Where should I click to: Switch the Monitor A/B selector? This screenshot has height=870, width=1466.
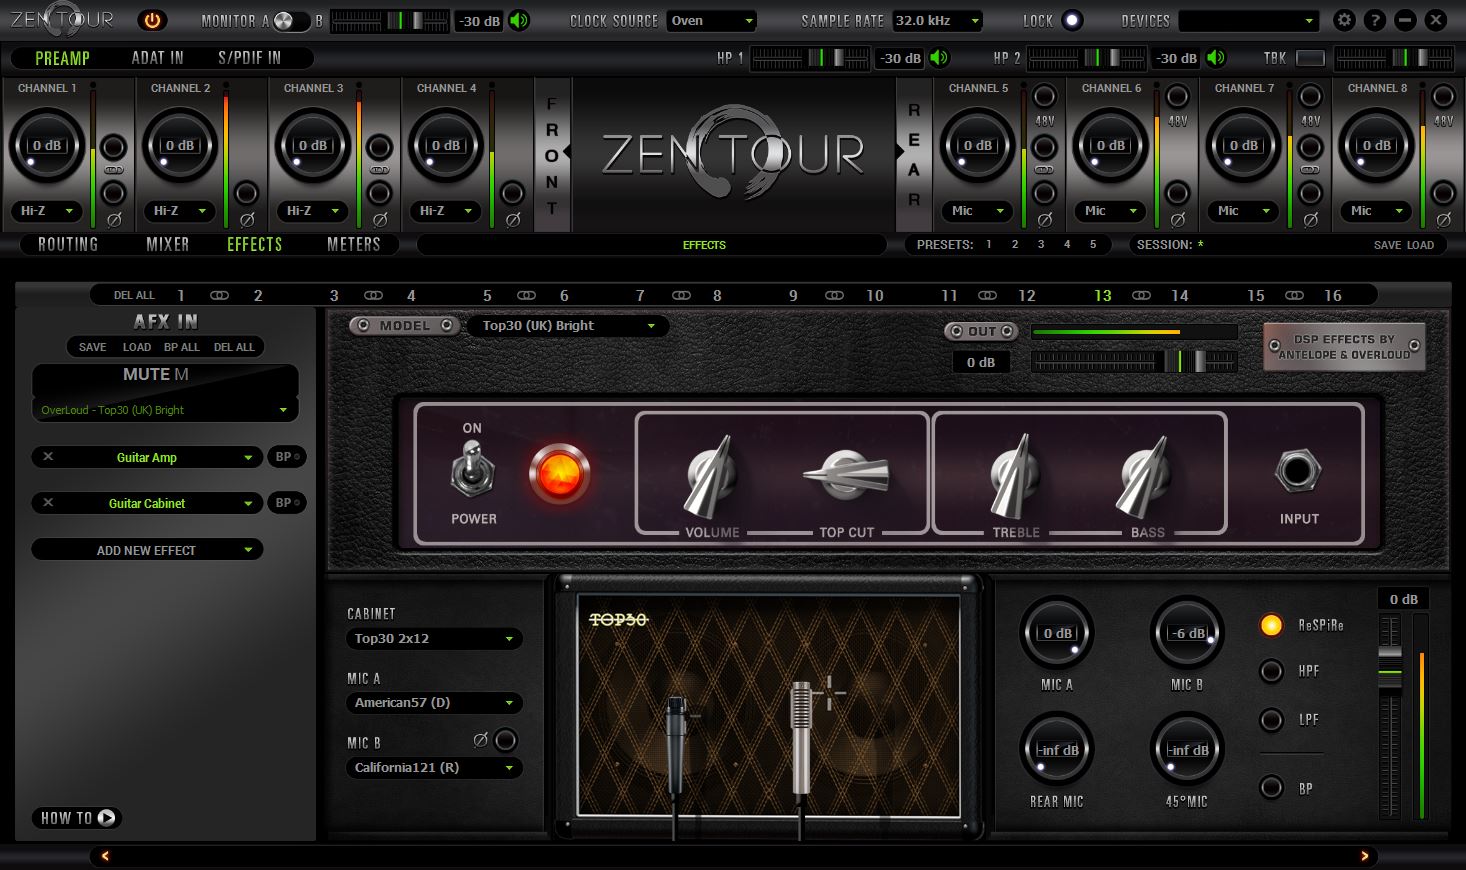291,21
